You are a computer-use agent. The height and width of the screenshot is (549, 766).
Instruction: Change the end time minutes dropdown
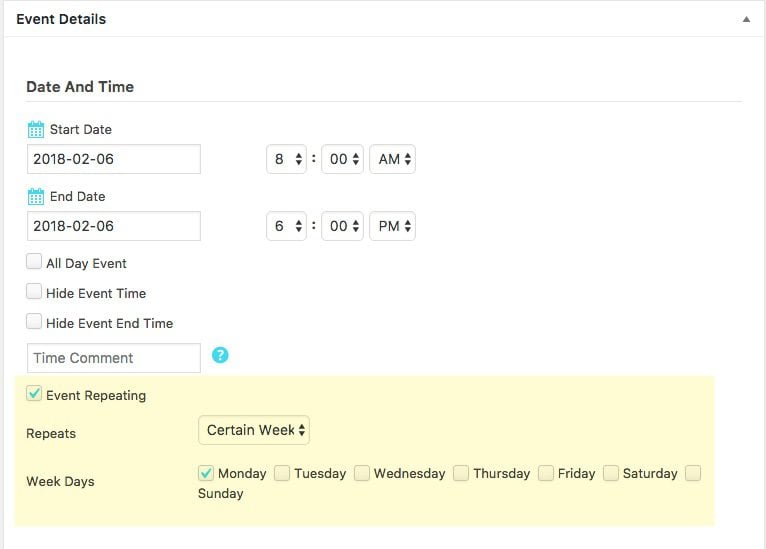[342, 226]
